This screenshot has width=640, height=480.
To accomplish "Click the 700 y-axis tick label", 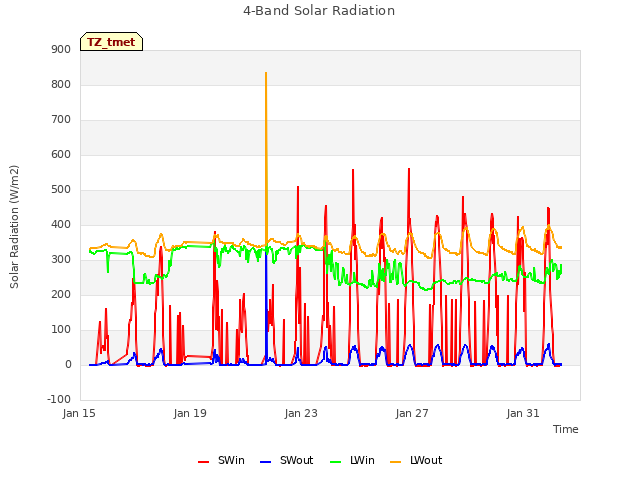I will (61, 120).
